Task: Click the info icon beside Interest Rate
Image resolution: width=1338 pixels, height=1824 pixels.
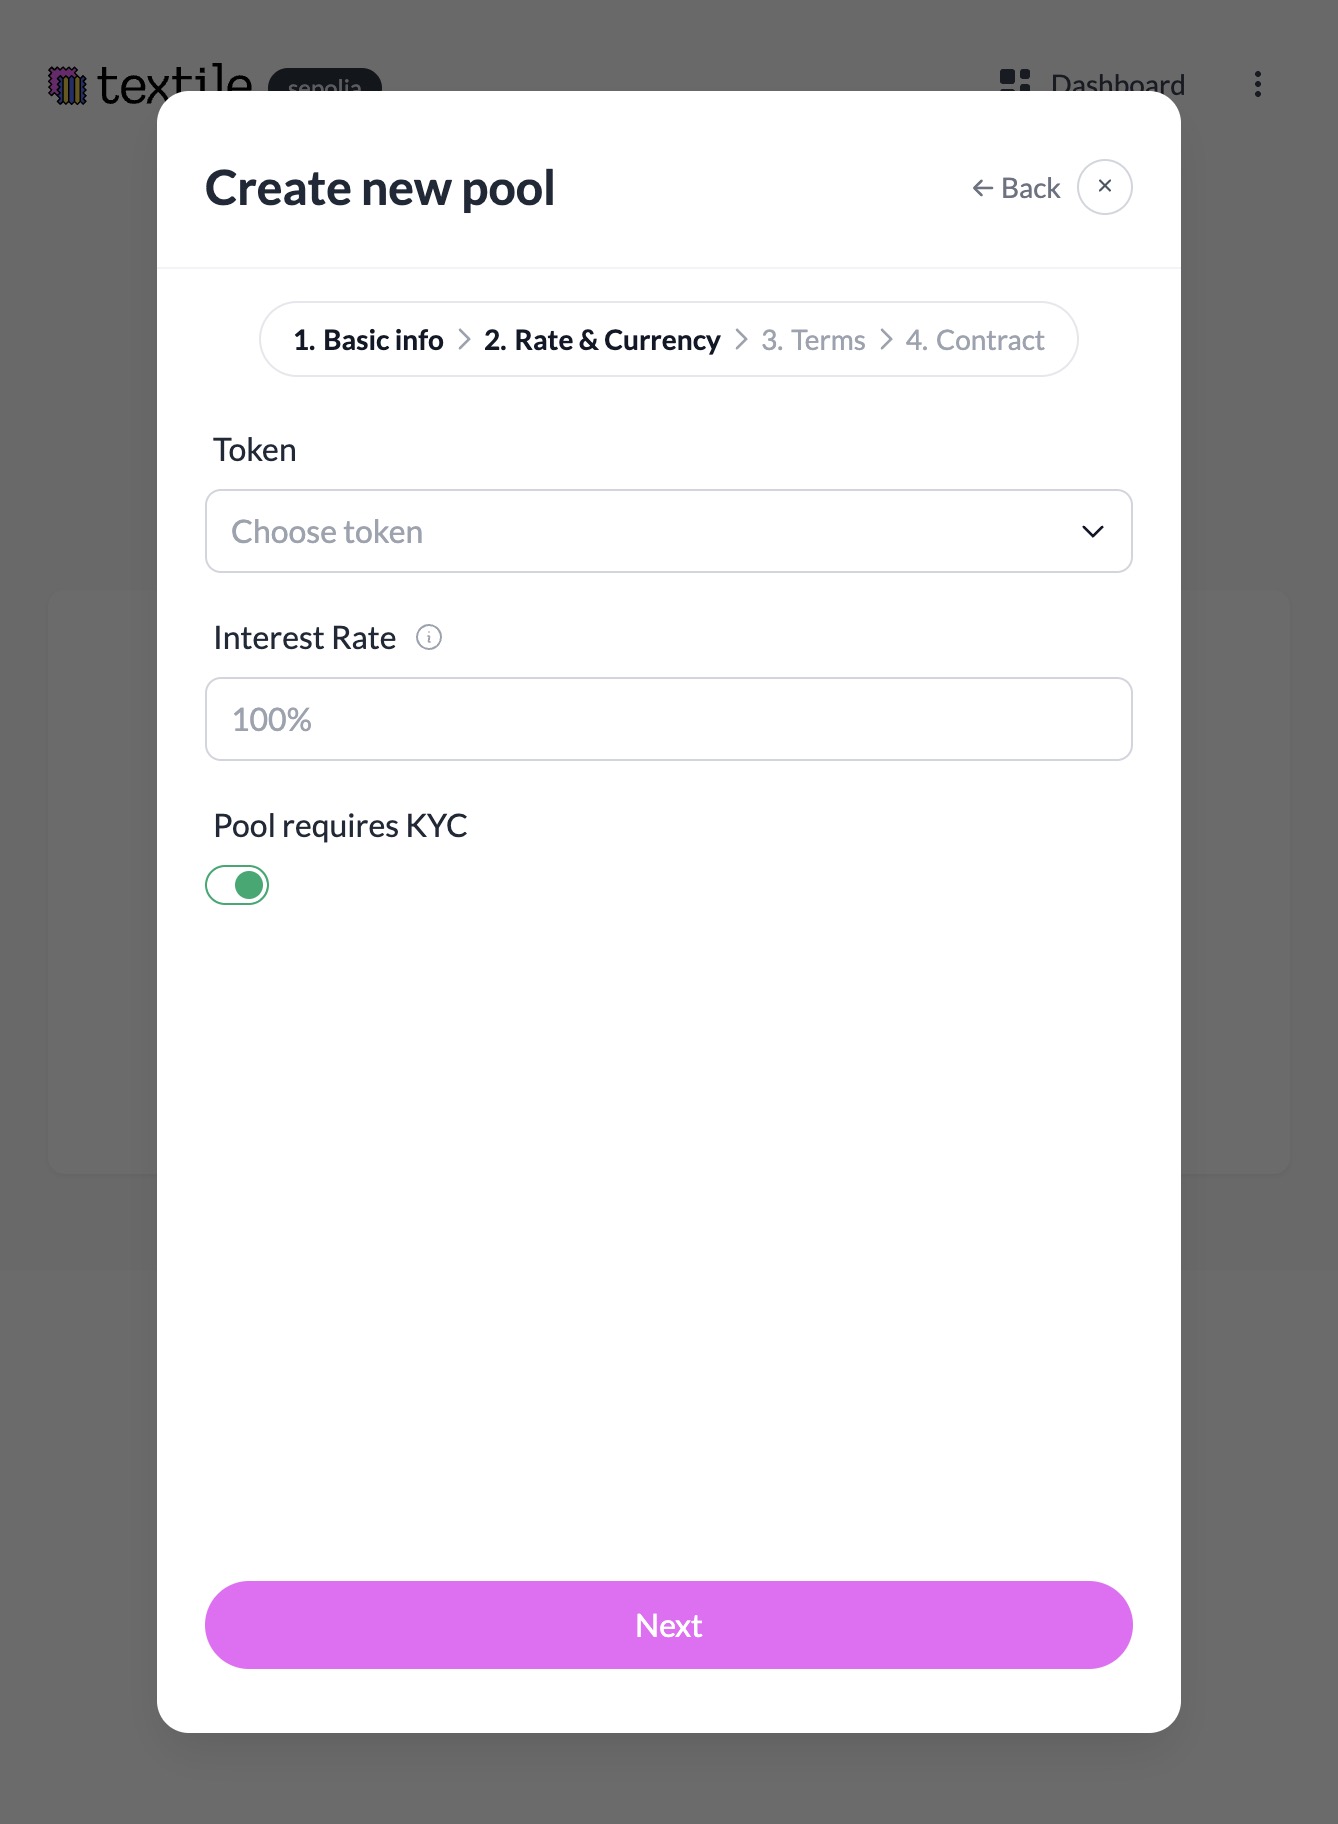Action: (x=429, y=637)
